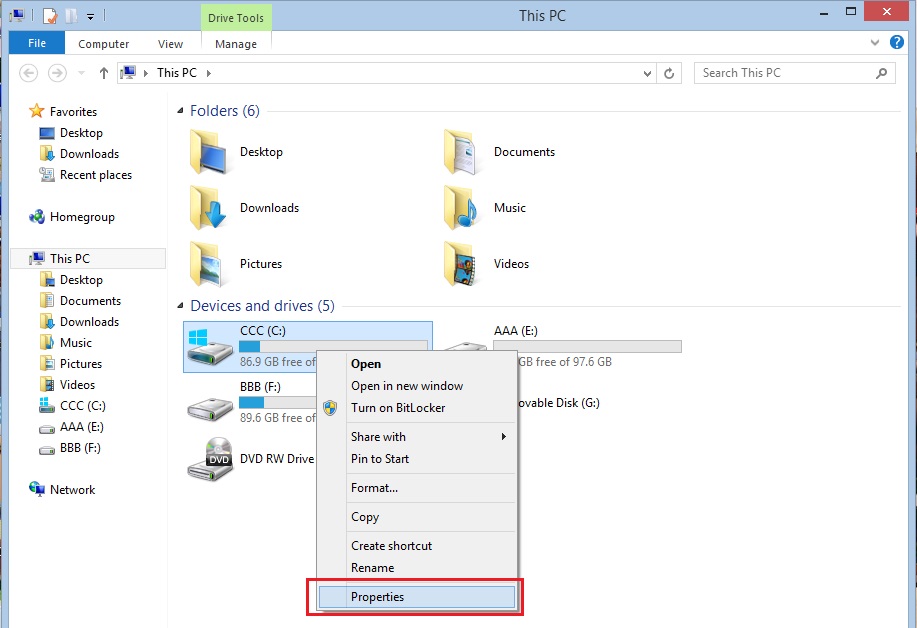Click the Properties quick access toolbar icon
The height and width of the screenshot is (628, 917).
50,16
